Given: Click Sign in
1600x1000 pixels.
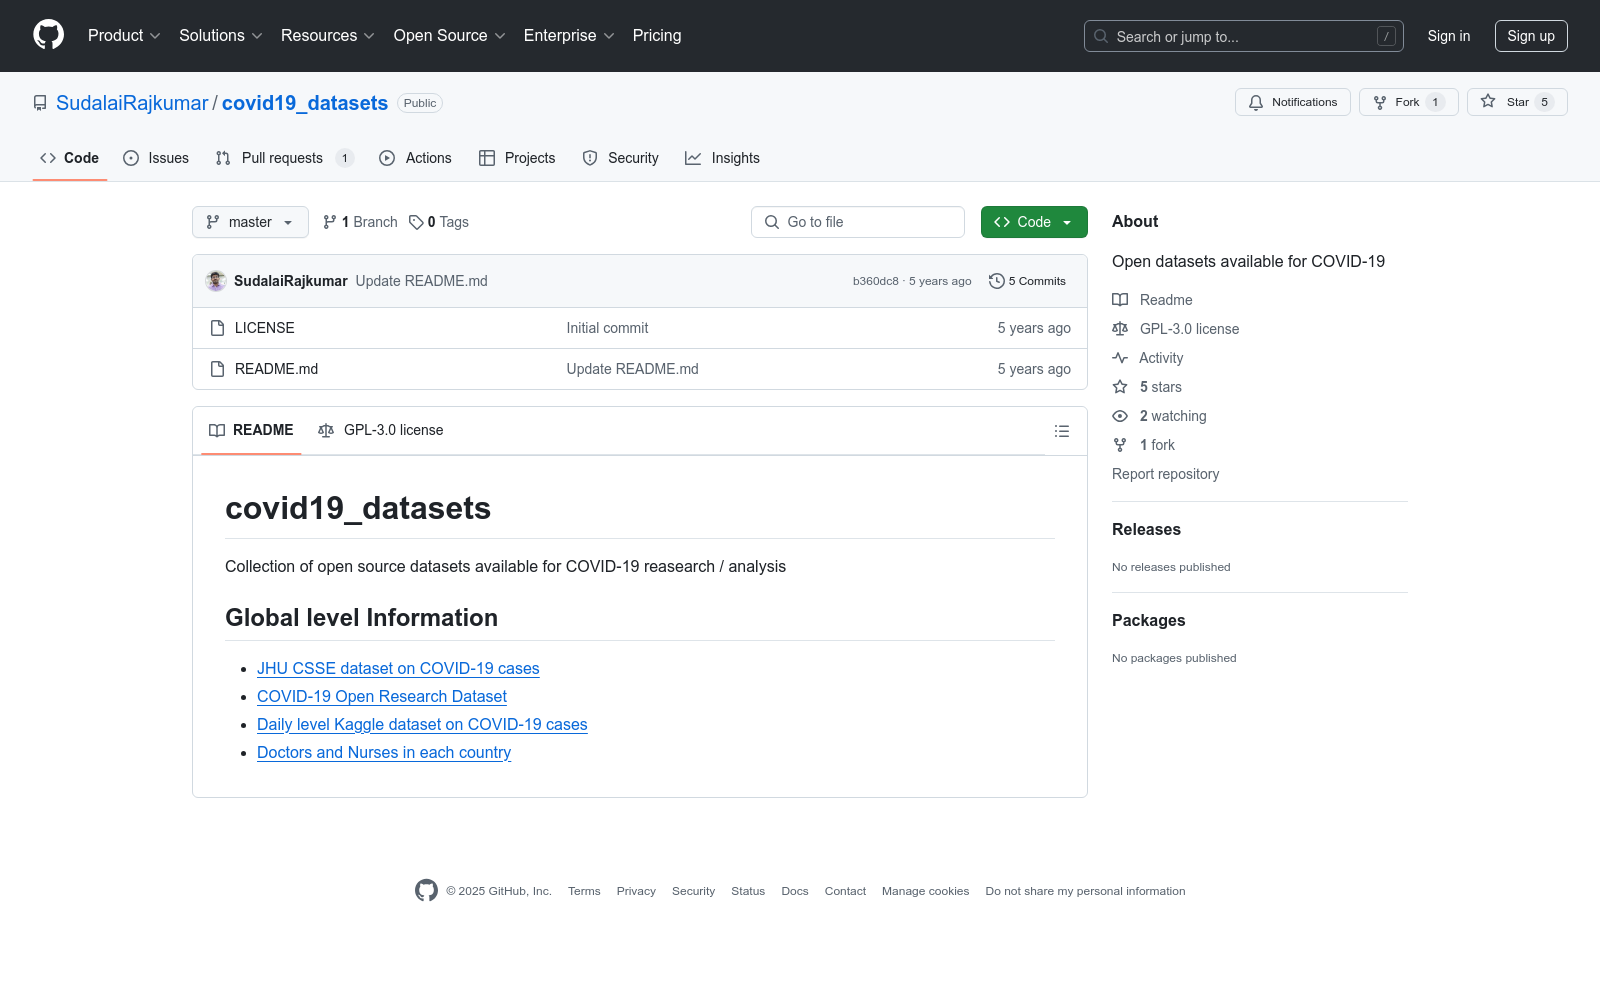Looking at the screenshot, I should tap(1449, 36).
